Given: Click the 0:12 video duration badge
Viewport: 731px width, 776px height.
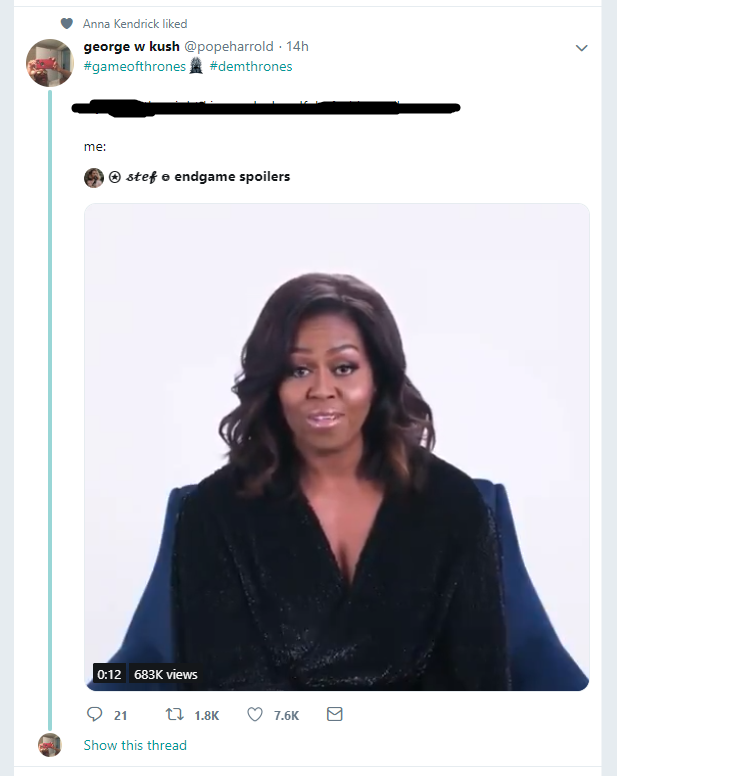Looking at the screenshot, I should tap(109, 675).
